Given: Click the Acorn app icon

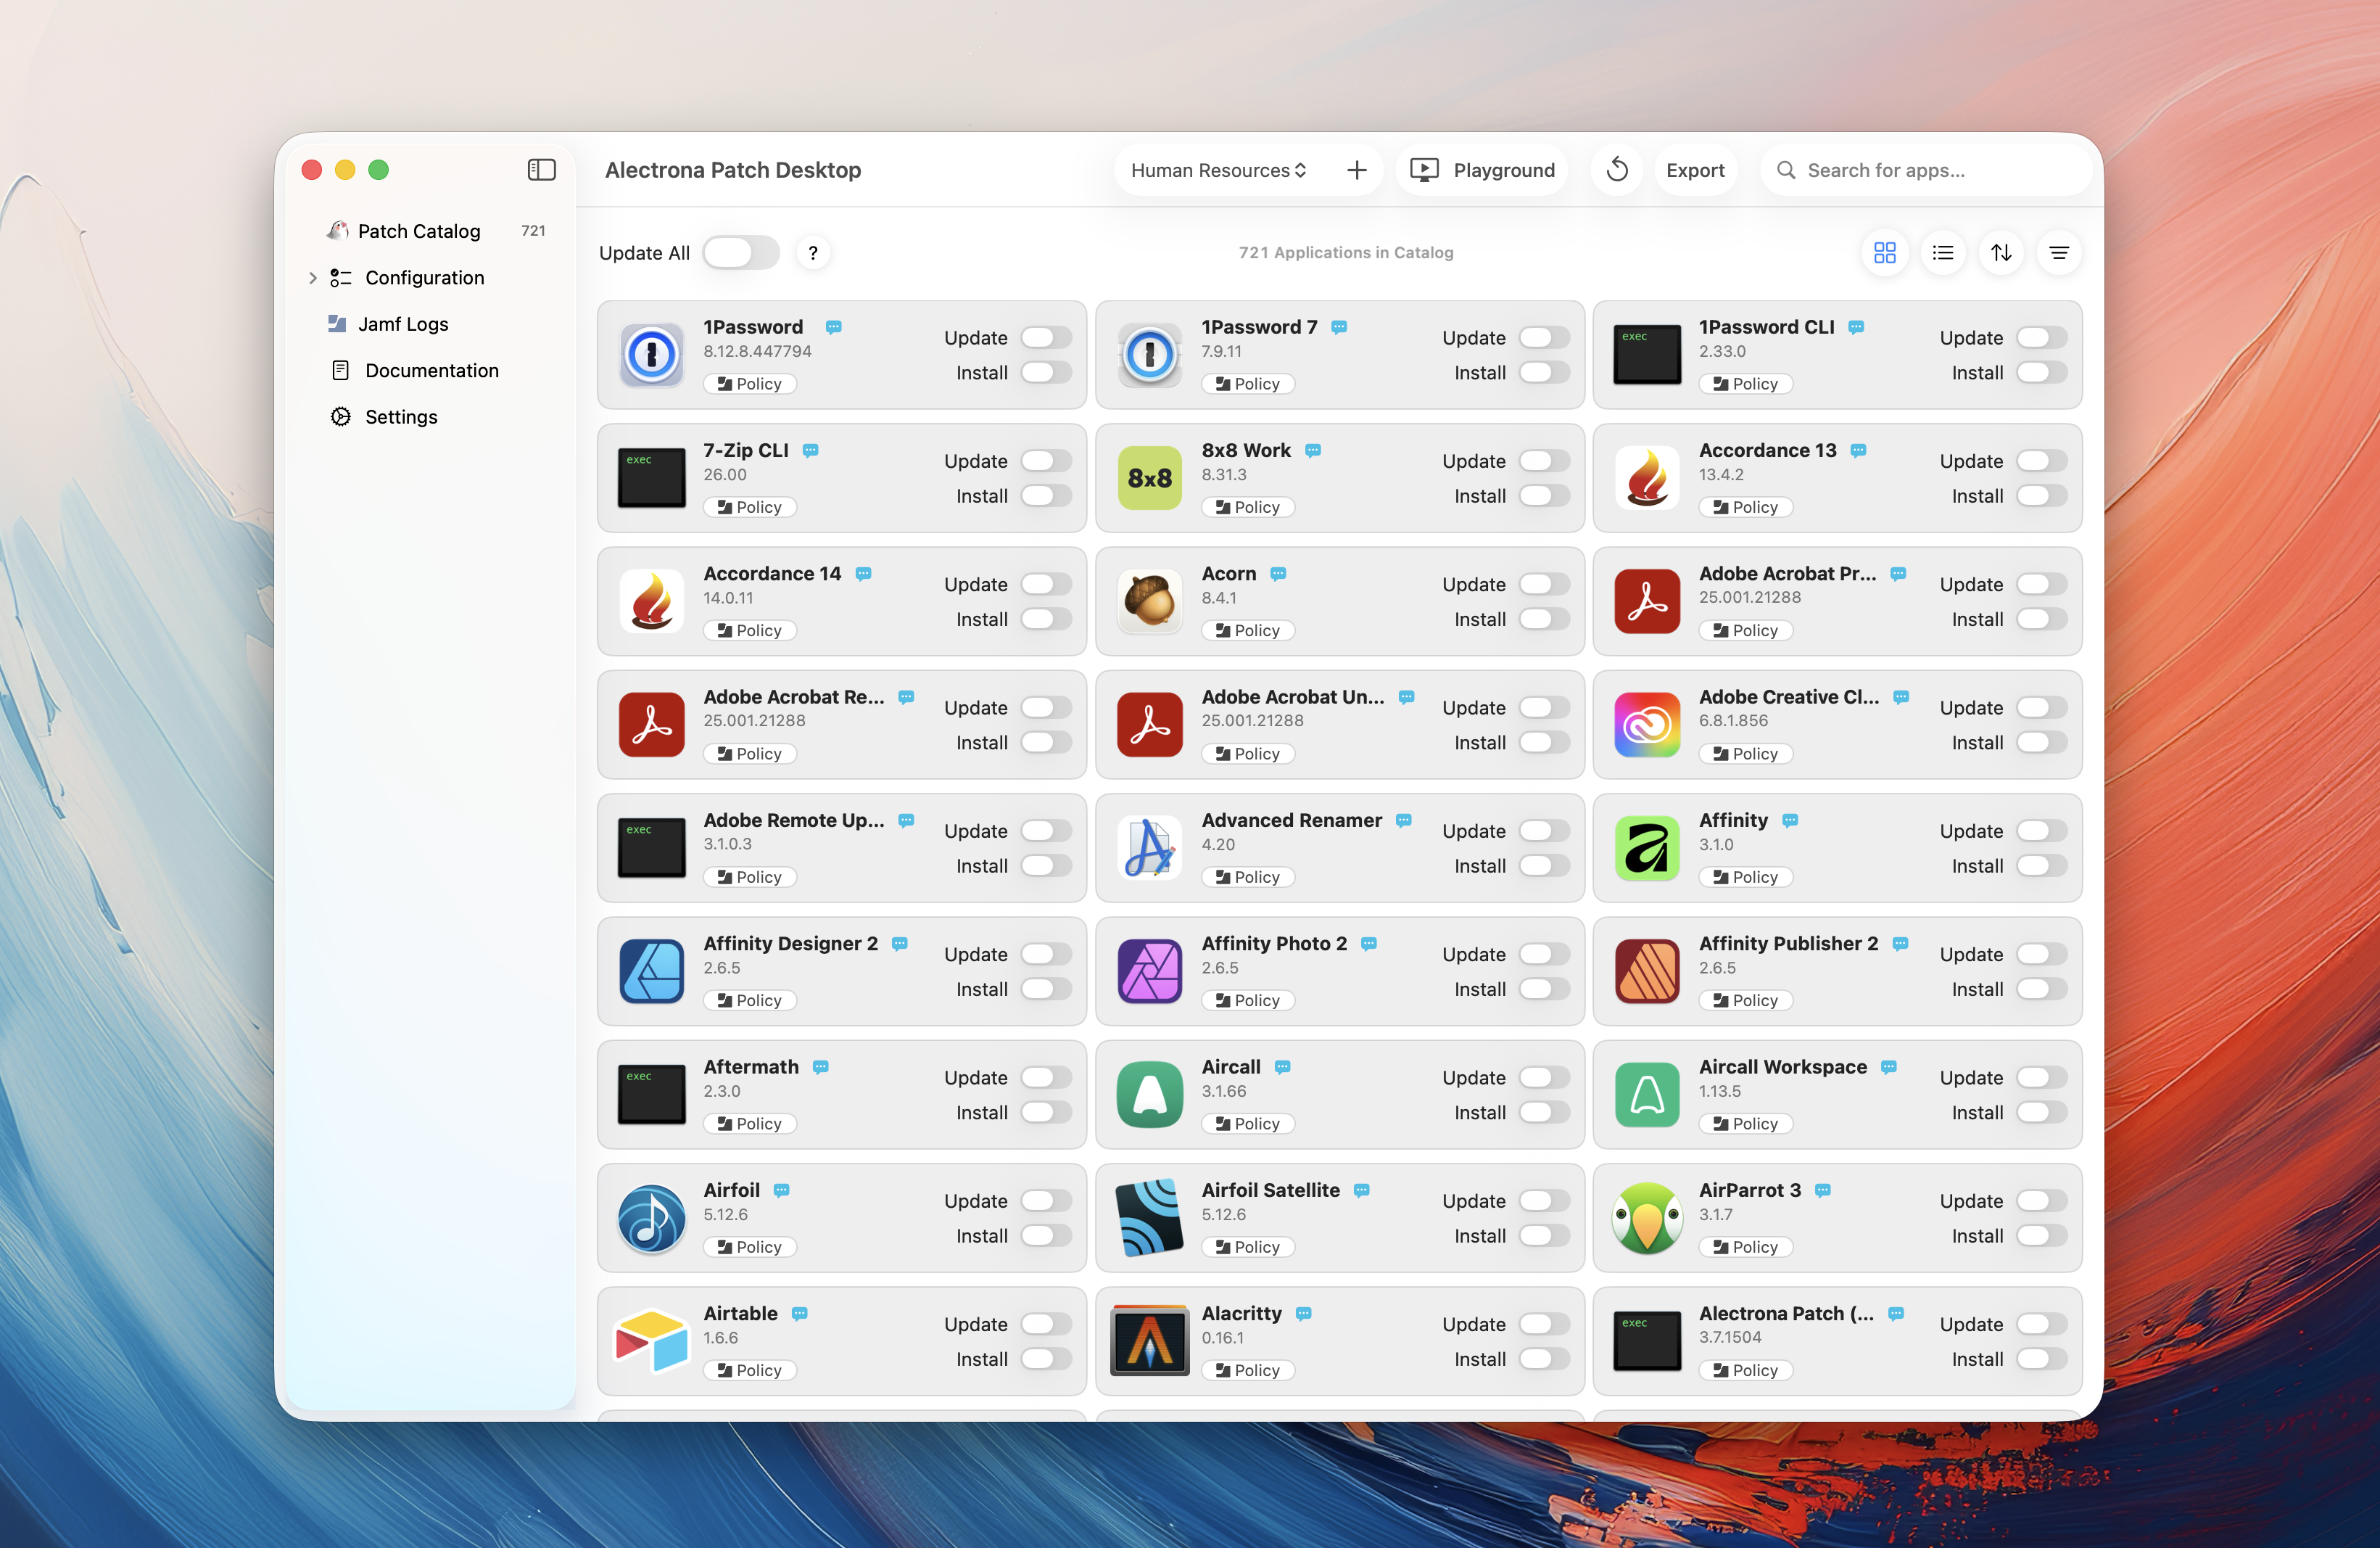Looking at the screenshot, I should pos(1149,601).
